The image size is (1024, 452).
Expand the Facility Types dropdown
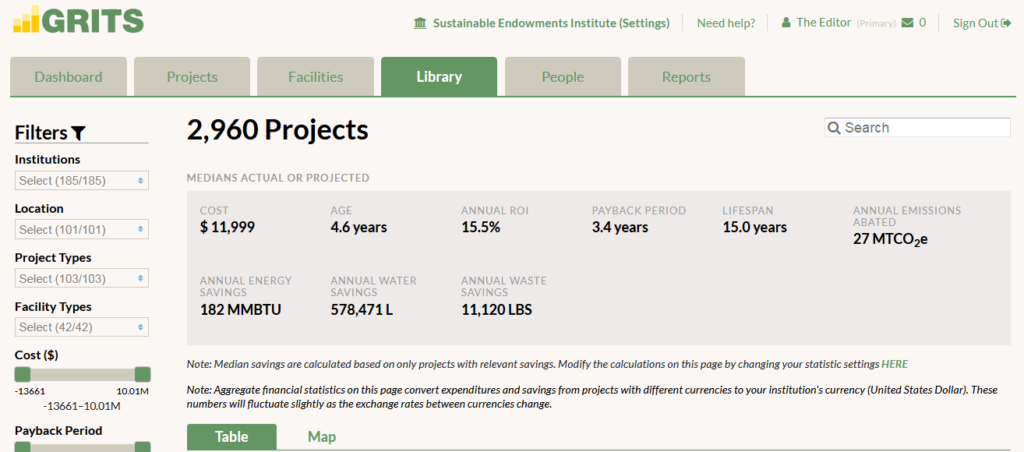tap(82, 327)
